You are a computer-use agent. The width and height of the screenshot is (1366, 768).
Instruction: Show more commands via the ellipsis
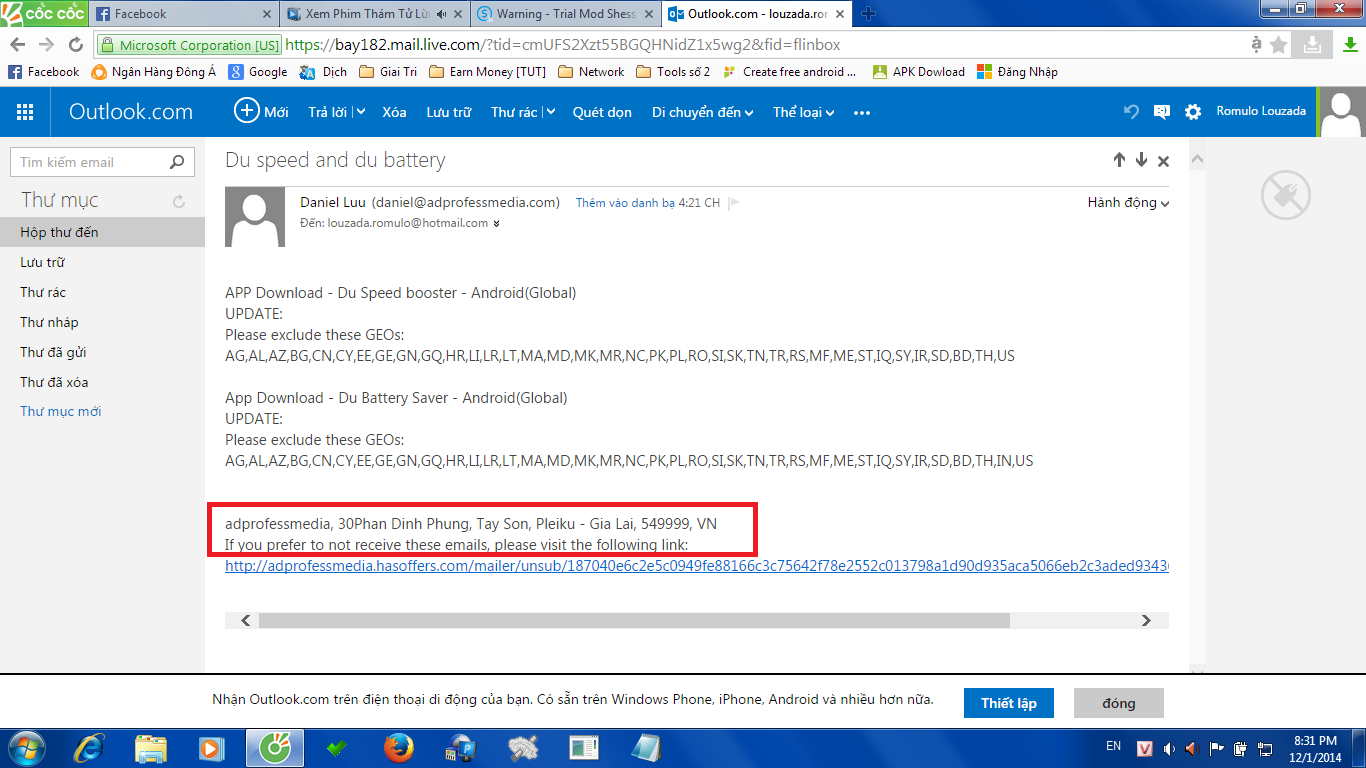pyautogui.click(x=862, y=113)
